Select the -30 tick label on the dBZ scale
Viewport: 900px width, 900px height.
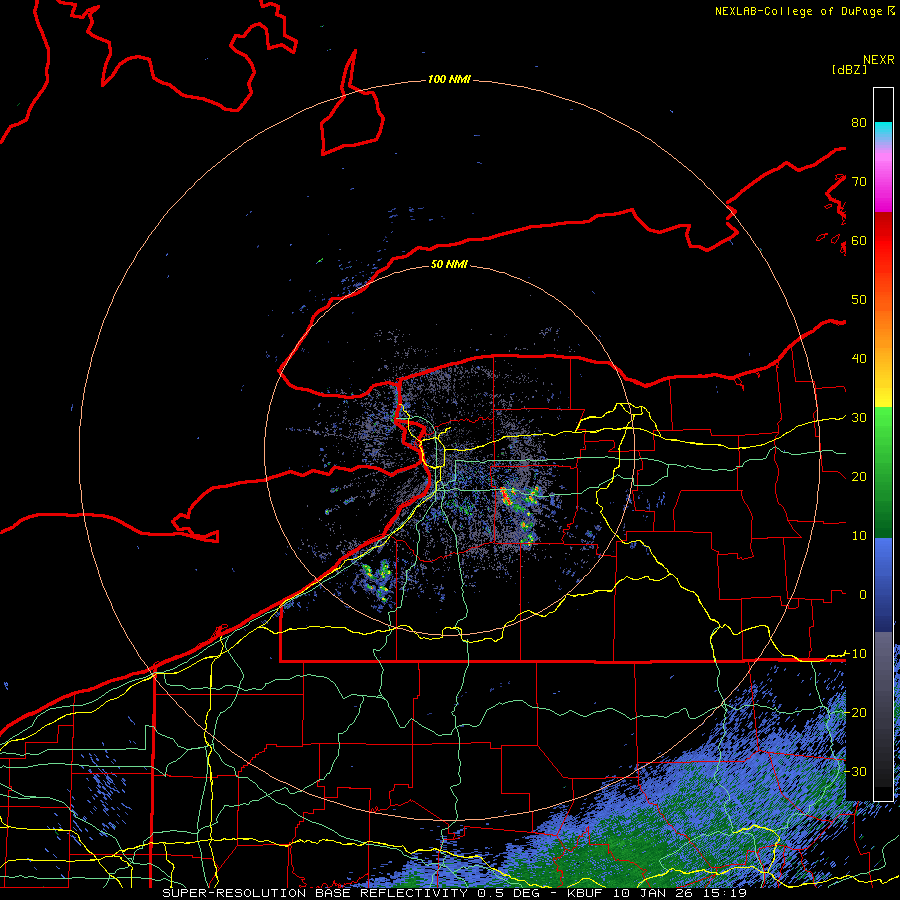click(855, 771)
